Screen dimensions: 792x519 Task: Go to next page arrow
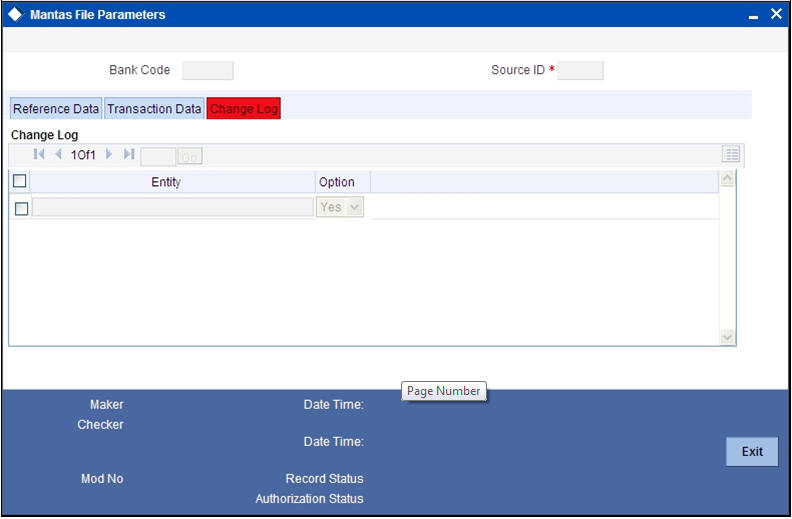109,154
